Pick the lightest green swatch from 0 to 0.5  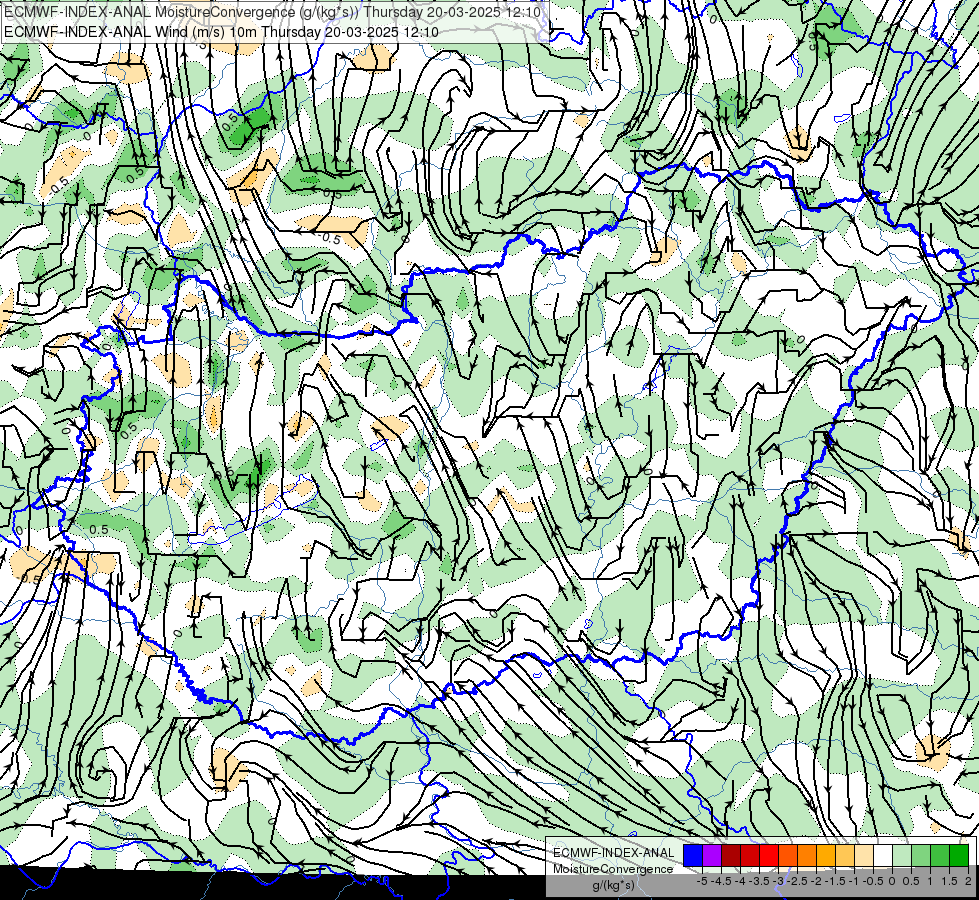coord(902,855)
